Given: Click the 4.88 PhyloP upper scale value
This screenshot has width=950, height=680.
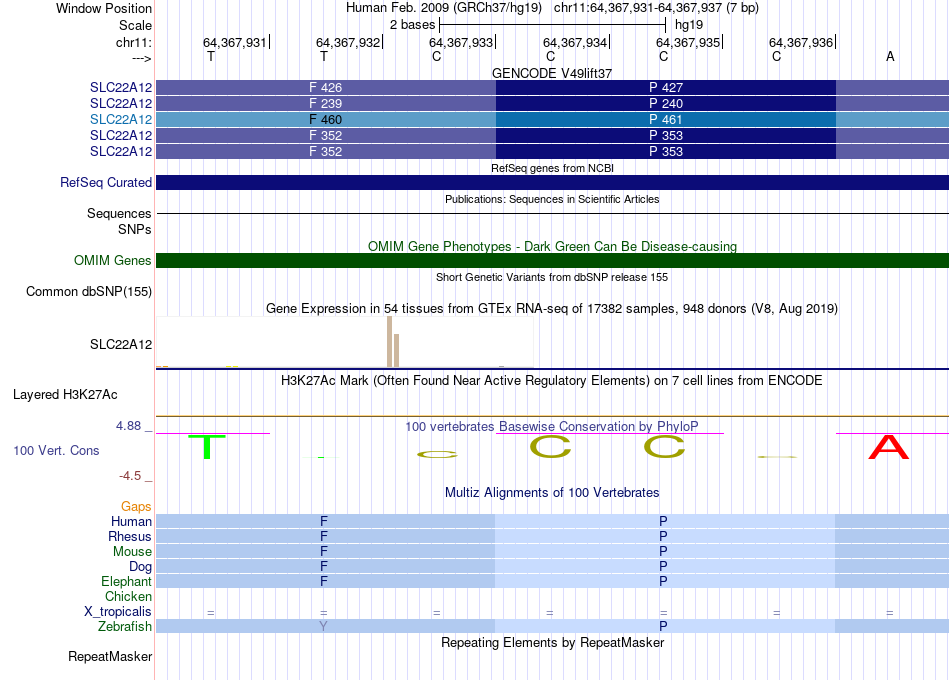Looking at the screenshot, I should pos(128,426).
